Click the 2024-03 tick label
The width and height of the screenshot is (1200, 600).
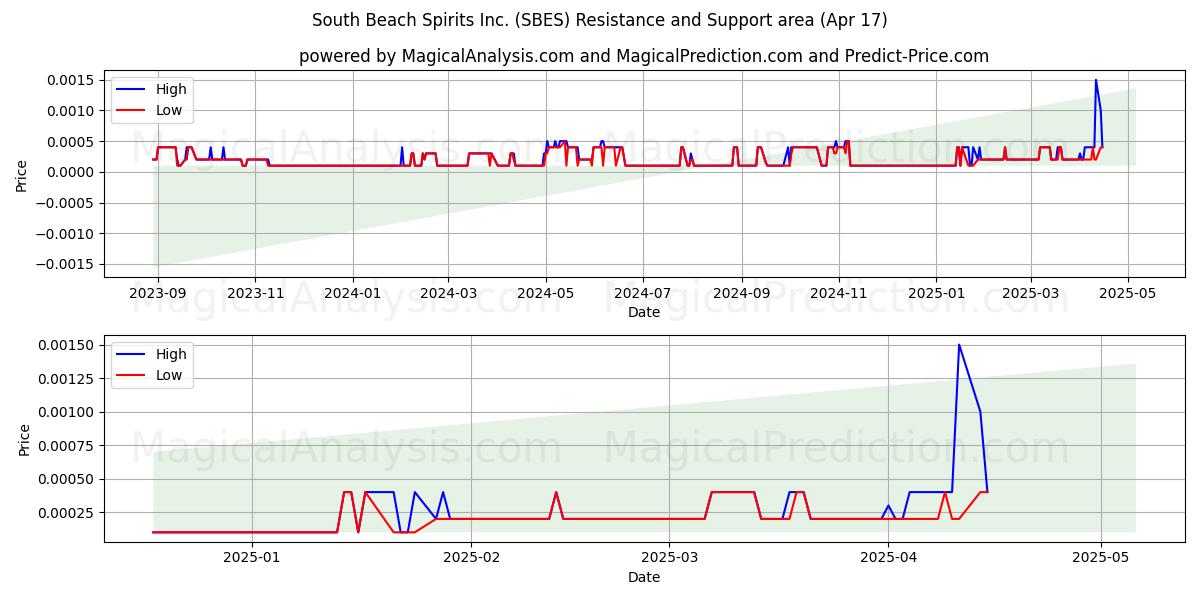click(447, 294)
